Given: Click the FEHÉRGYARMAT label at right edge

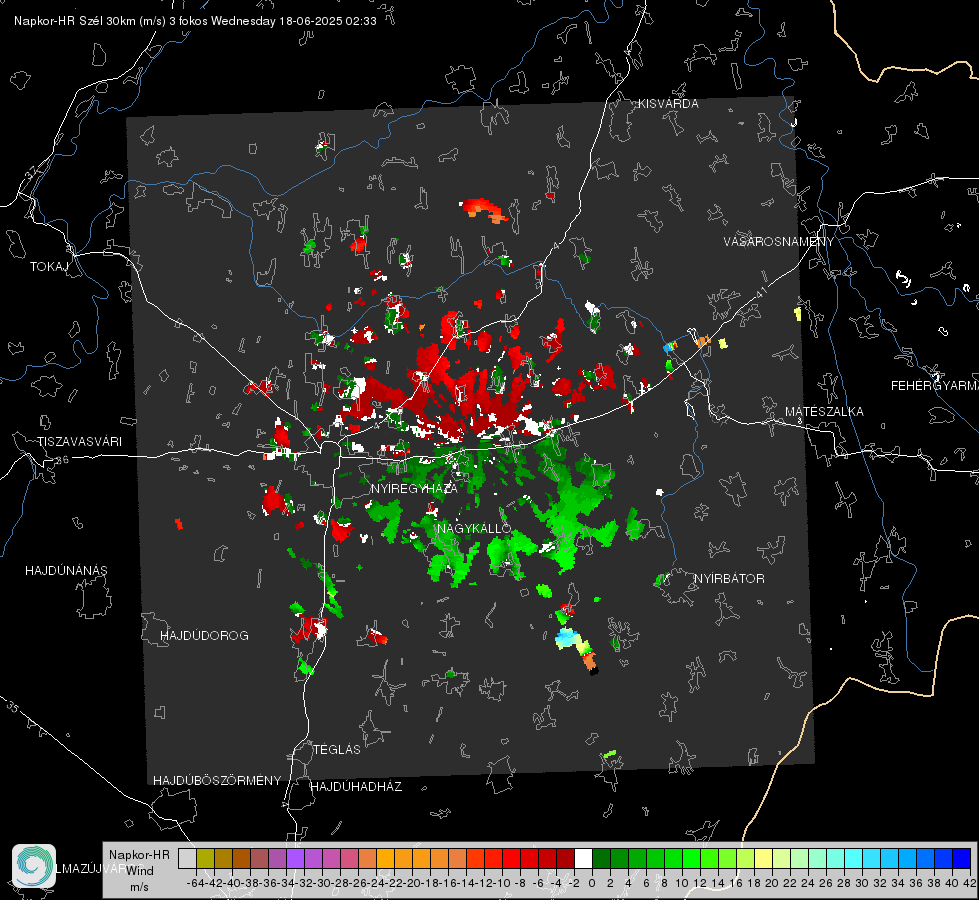Looking at the screenshot, I should [935, 386].
